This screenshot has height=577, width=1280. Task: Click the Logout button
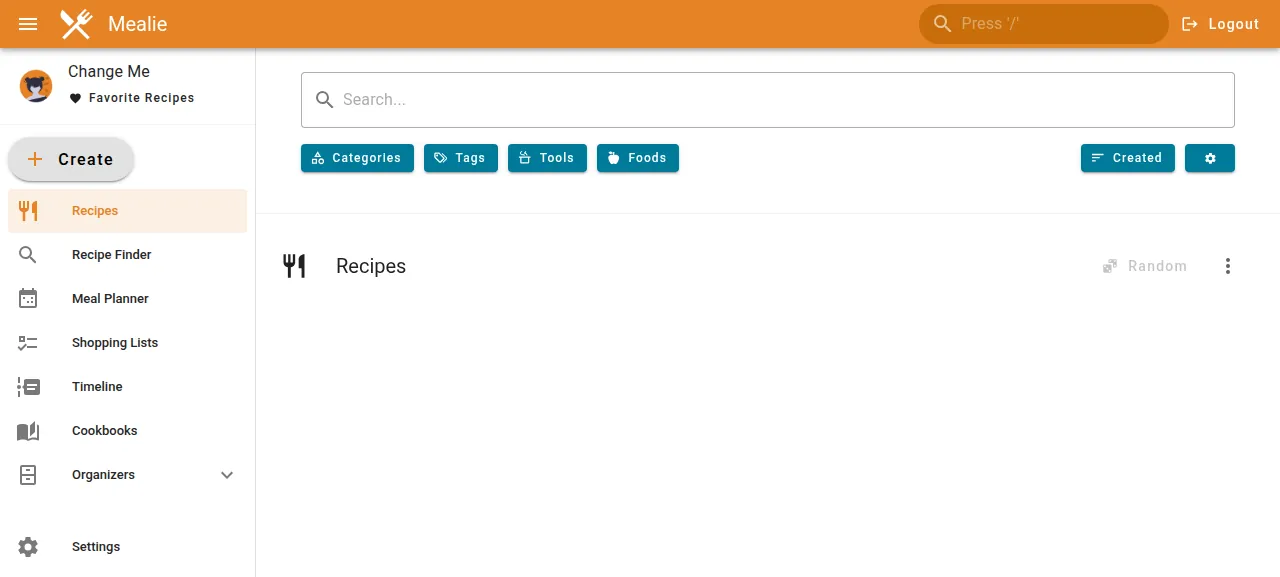pos(1220,24)
